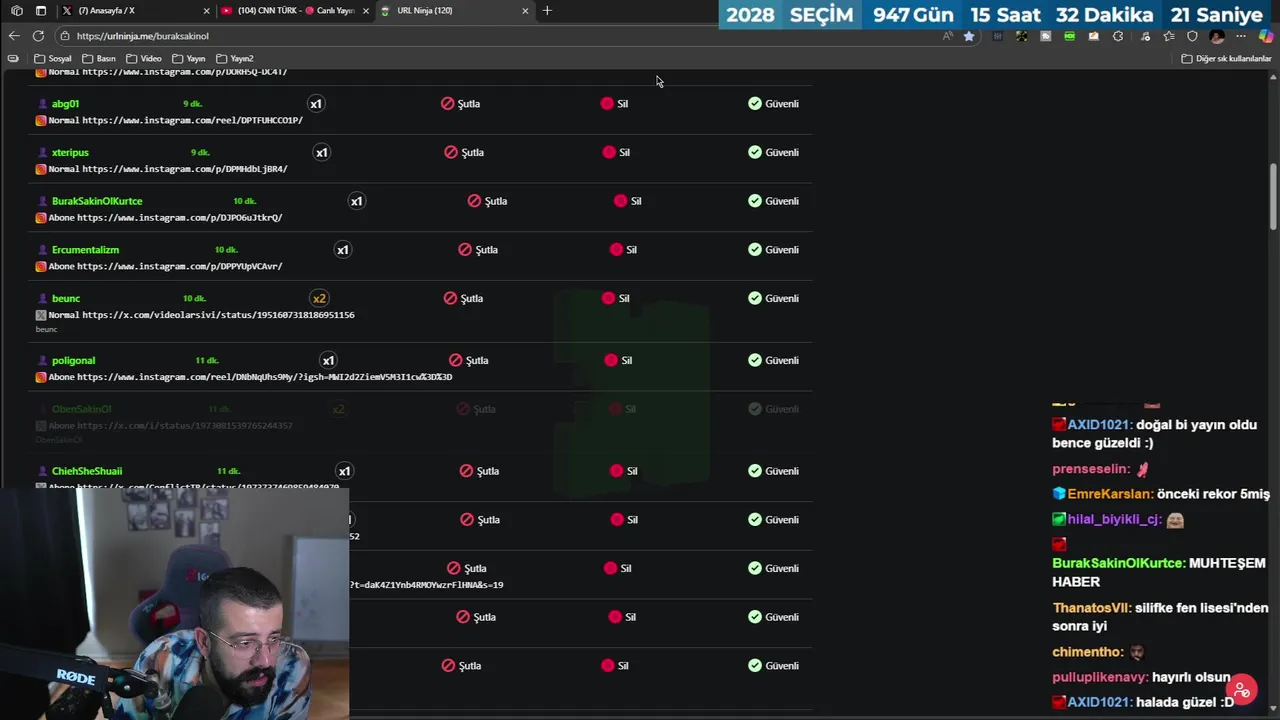Click the back navigation arrow
1280x720 pixels.
pos(14,36)
